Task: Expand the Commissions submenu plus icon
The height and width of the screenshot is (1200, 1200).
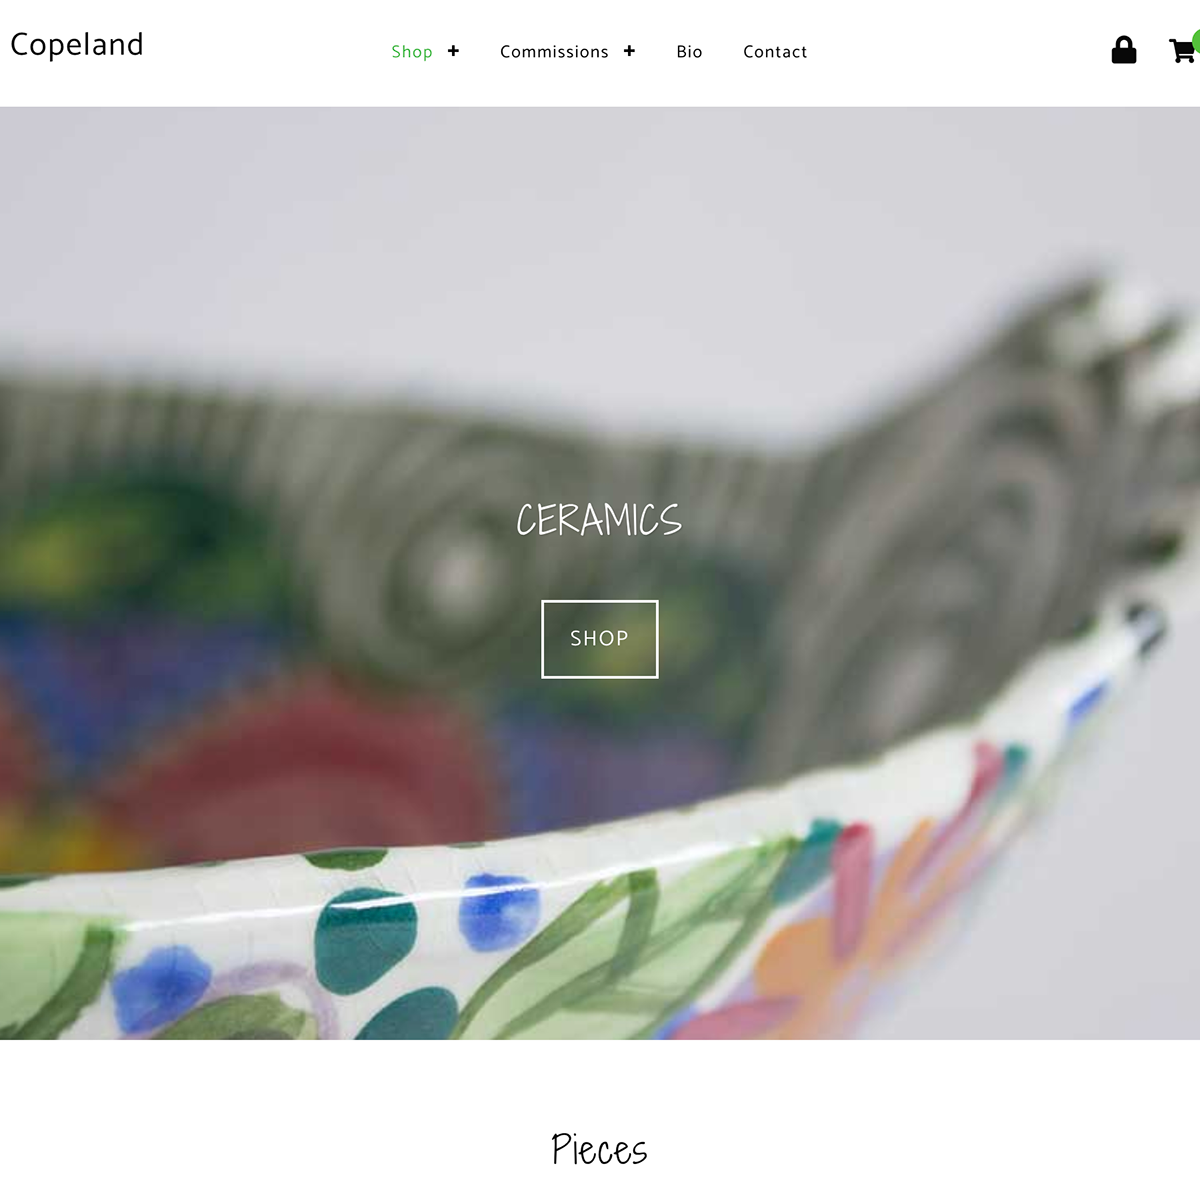Action: click(629, 51)
